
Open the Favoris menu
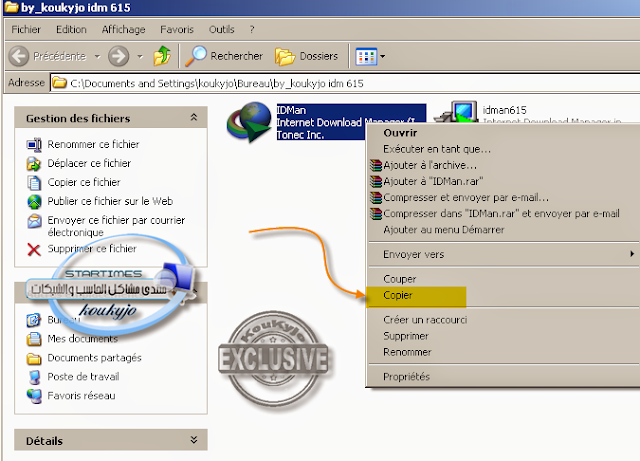coord(177,29)
